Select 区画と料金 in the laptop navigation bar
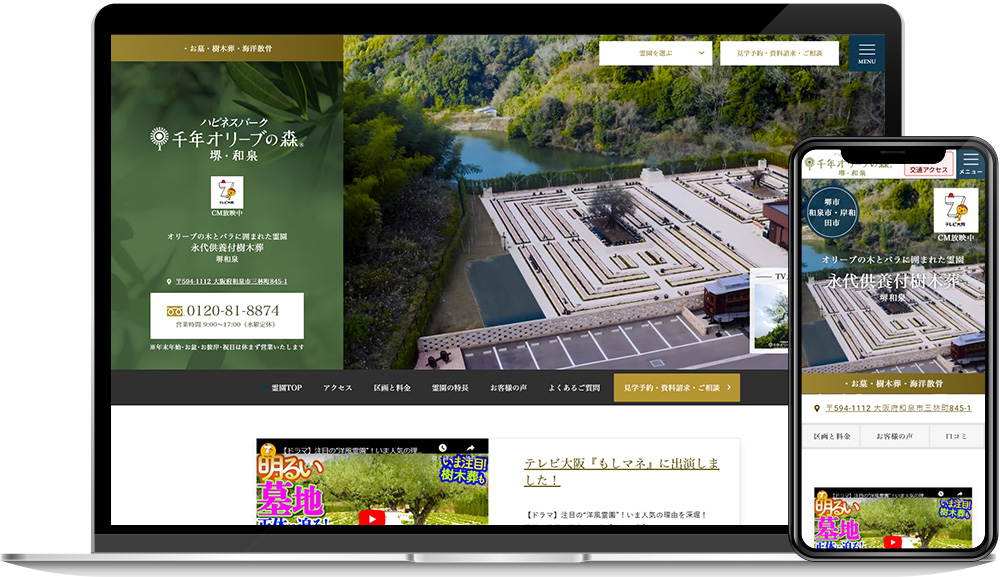The width and height of the screenshot is (1000, 577). click(392, 388)
